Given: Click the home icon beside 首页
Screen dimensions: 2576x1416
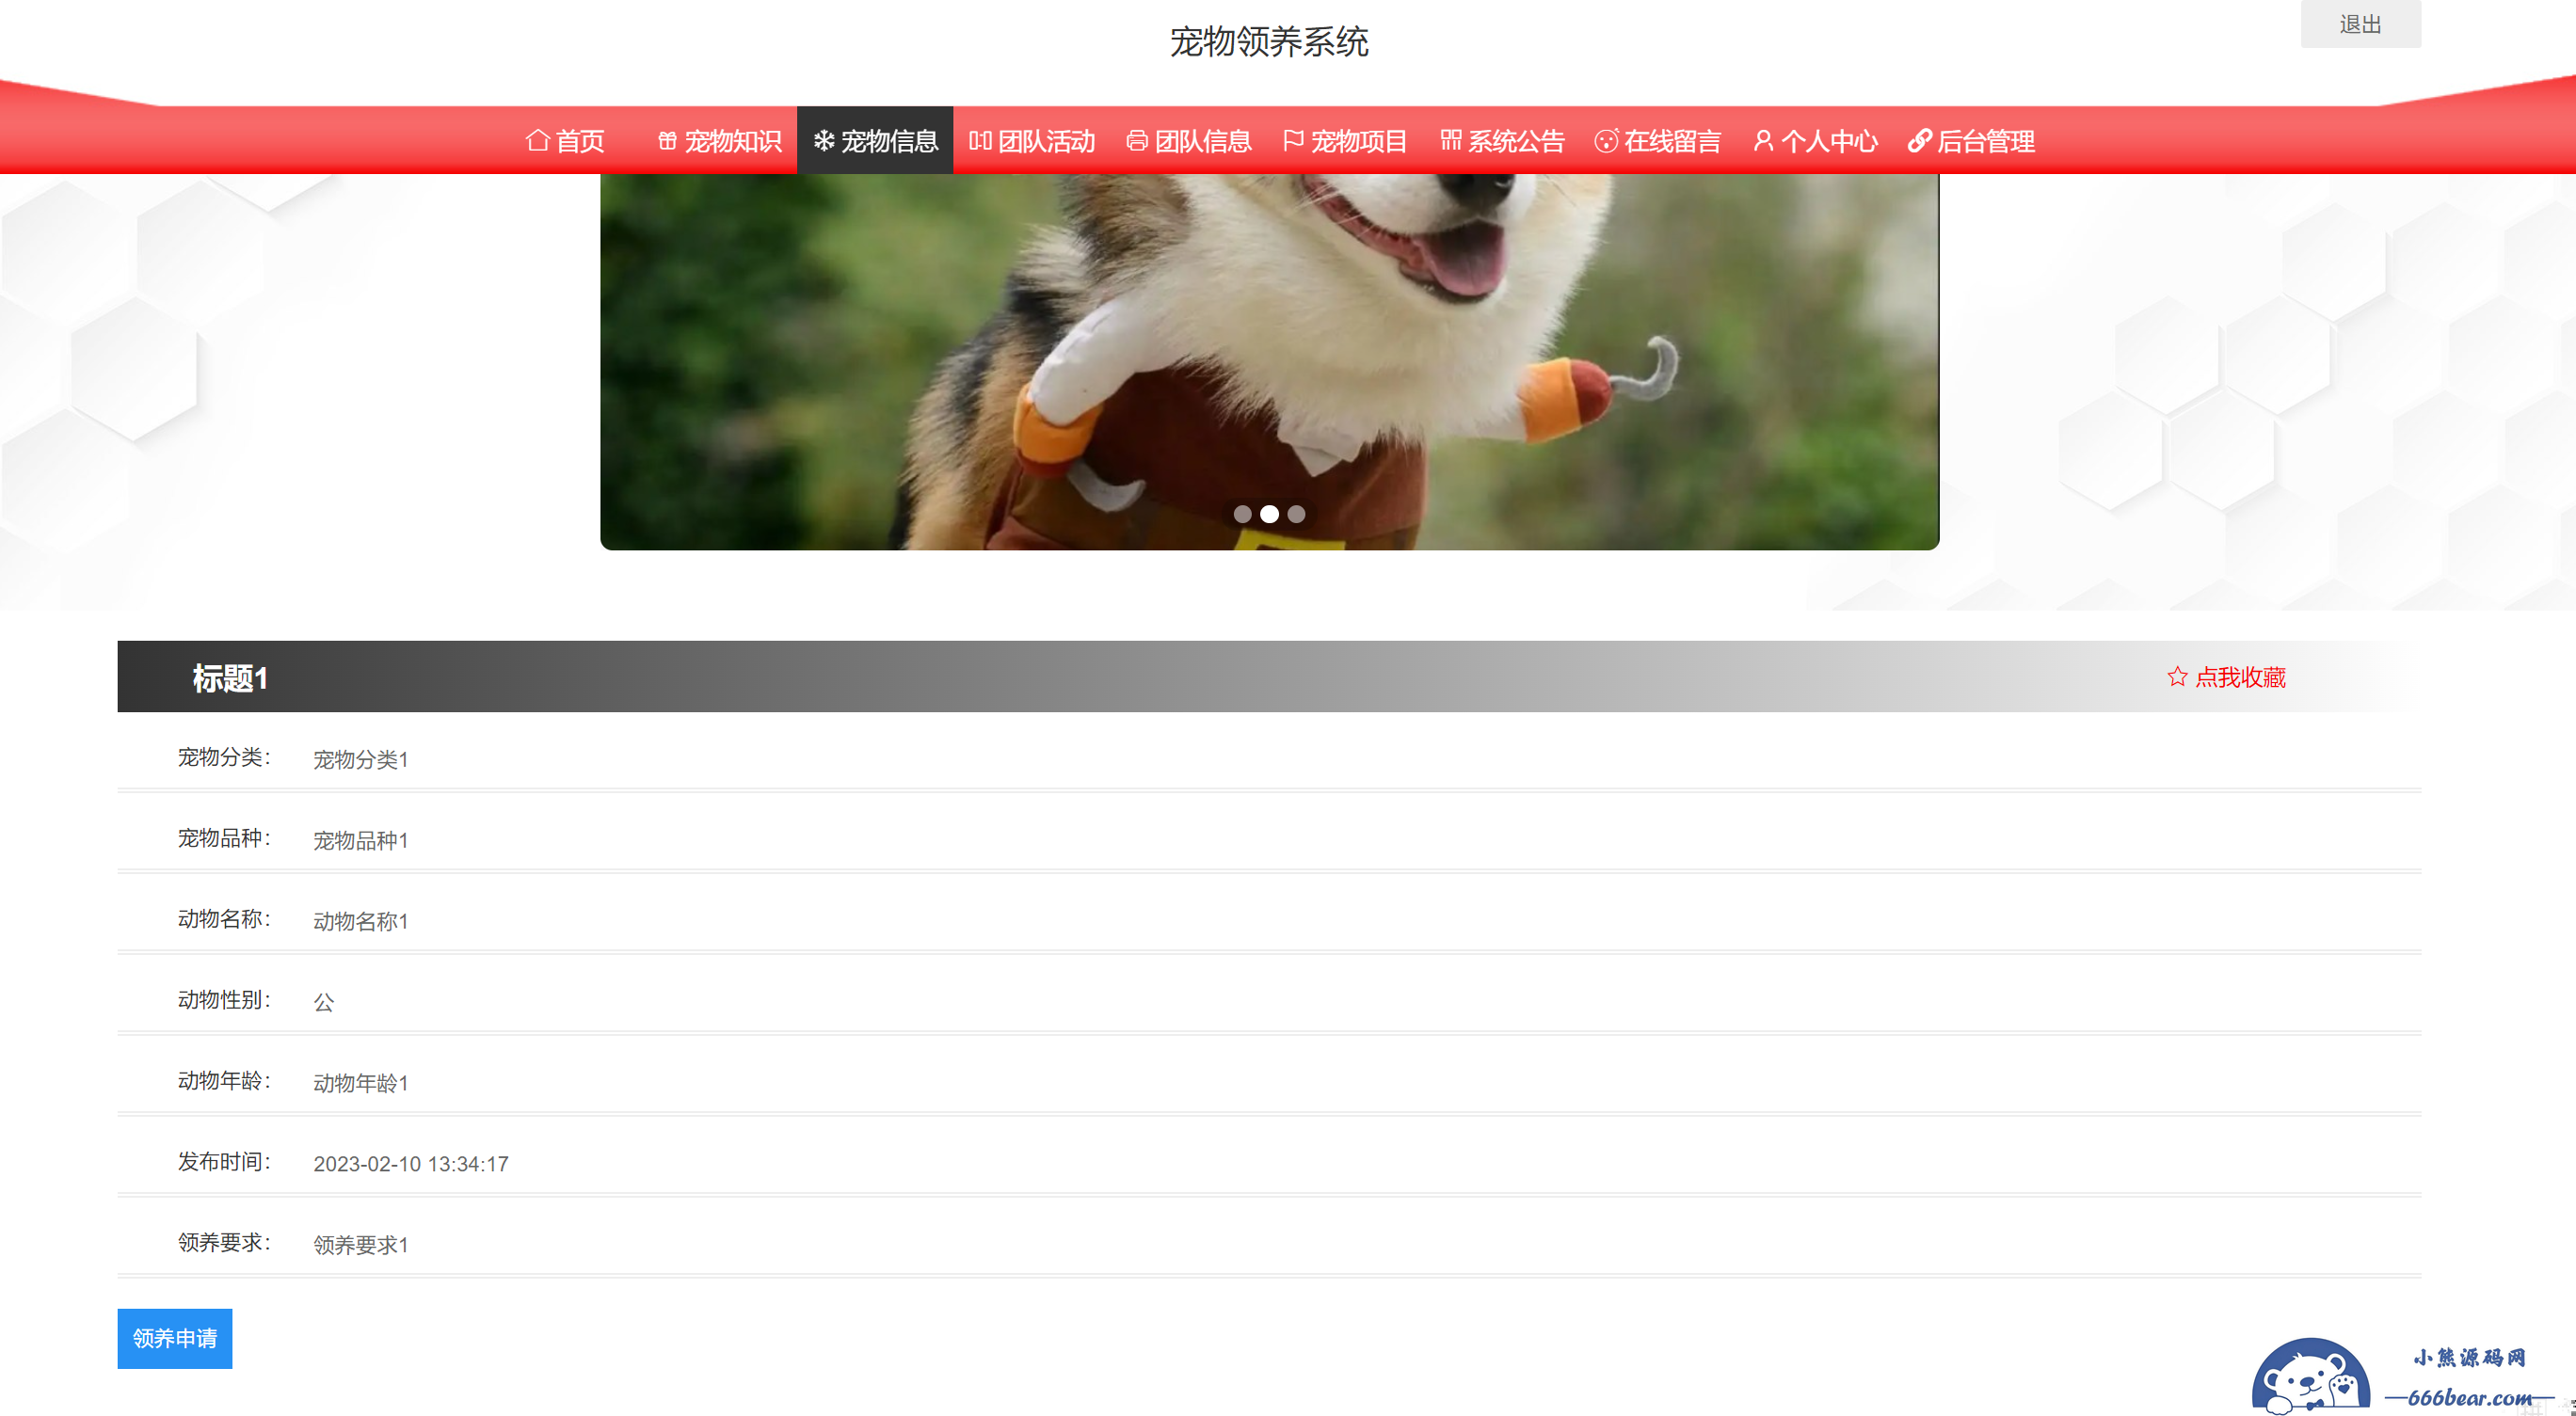Looking at the screenshot, I should pyautogui.click(x=538, y=141).
